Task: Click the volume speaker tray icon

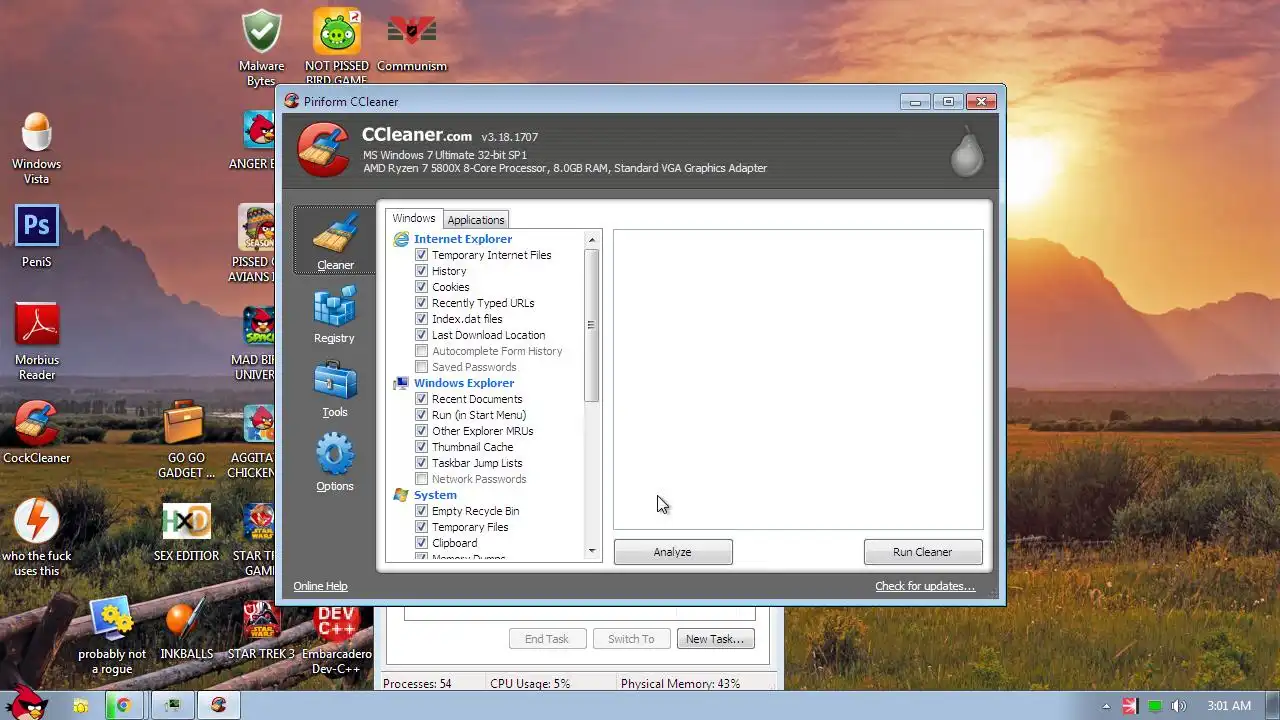Action: pos(1179,706)
